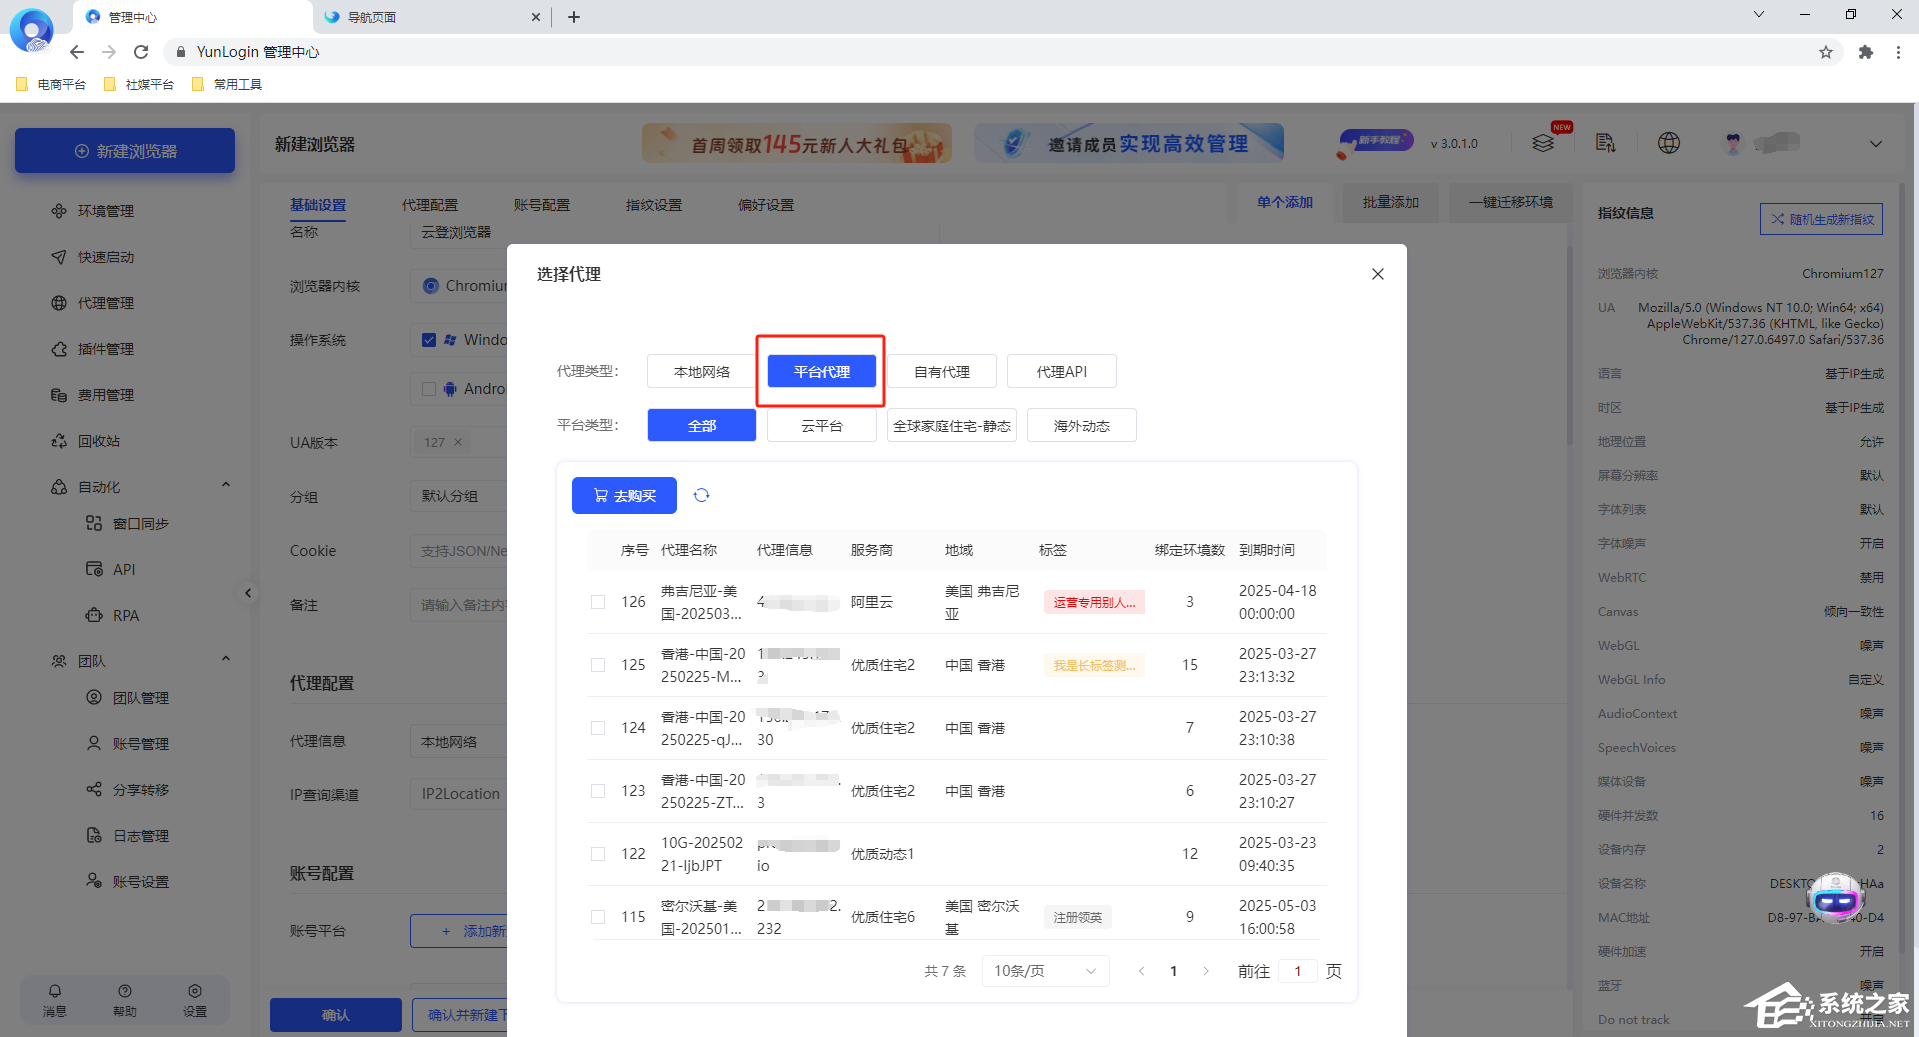
Task: Expand the account menu at top right
Action: [1874, 143]
